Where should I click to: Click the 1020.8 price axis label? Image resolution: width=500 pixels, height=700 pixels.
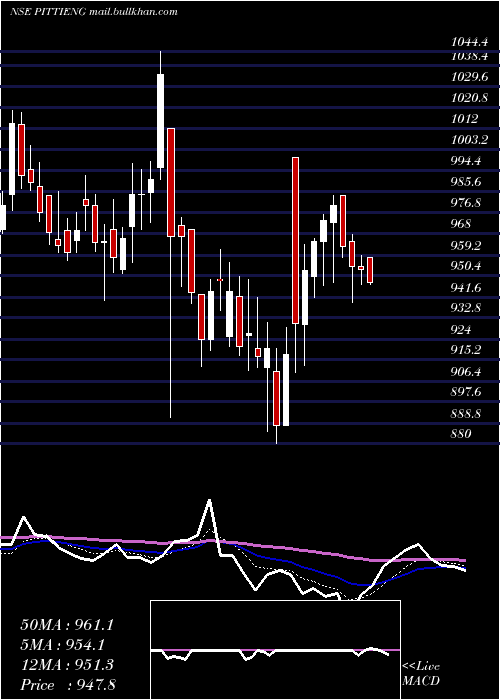click(x=470, y=98)
